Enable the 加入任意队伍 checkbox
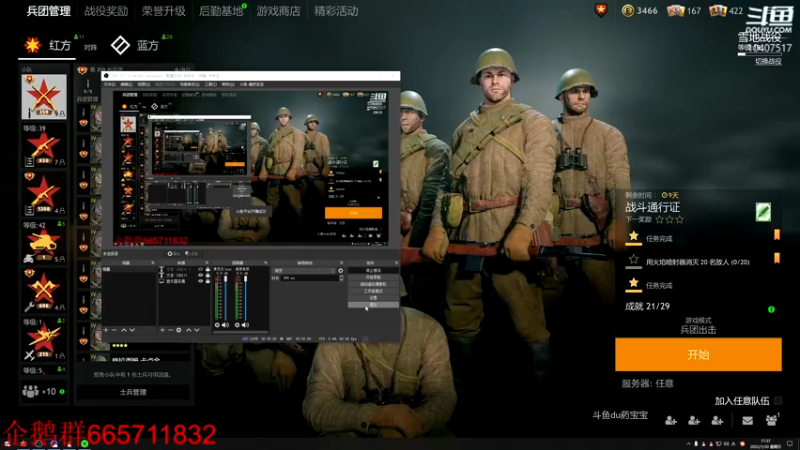This screenshot has height=450, width=800. pos(778,401)
